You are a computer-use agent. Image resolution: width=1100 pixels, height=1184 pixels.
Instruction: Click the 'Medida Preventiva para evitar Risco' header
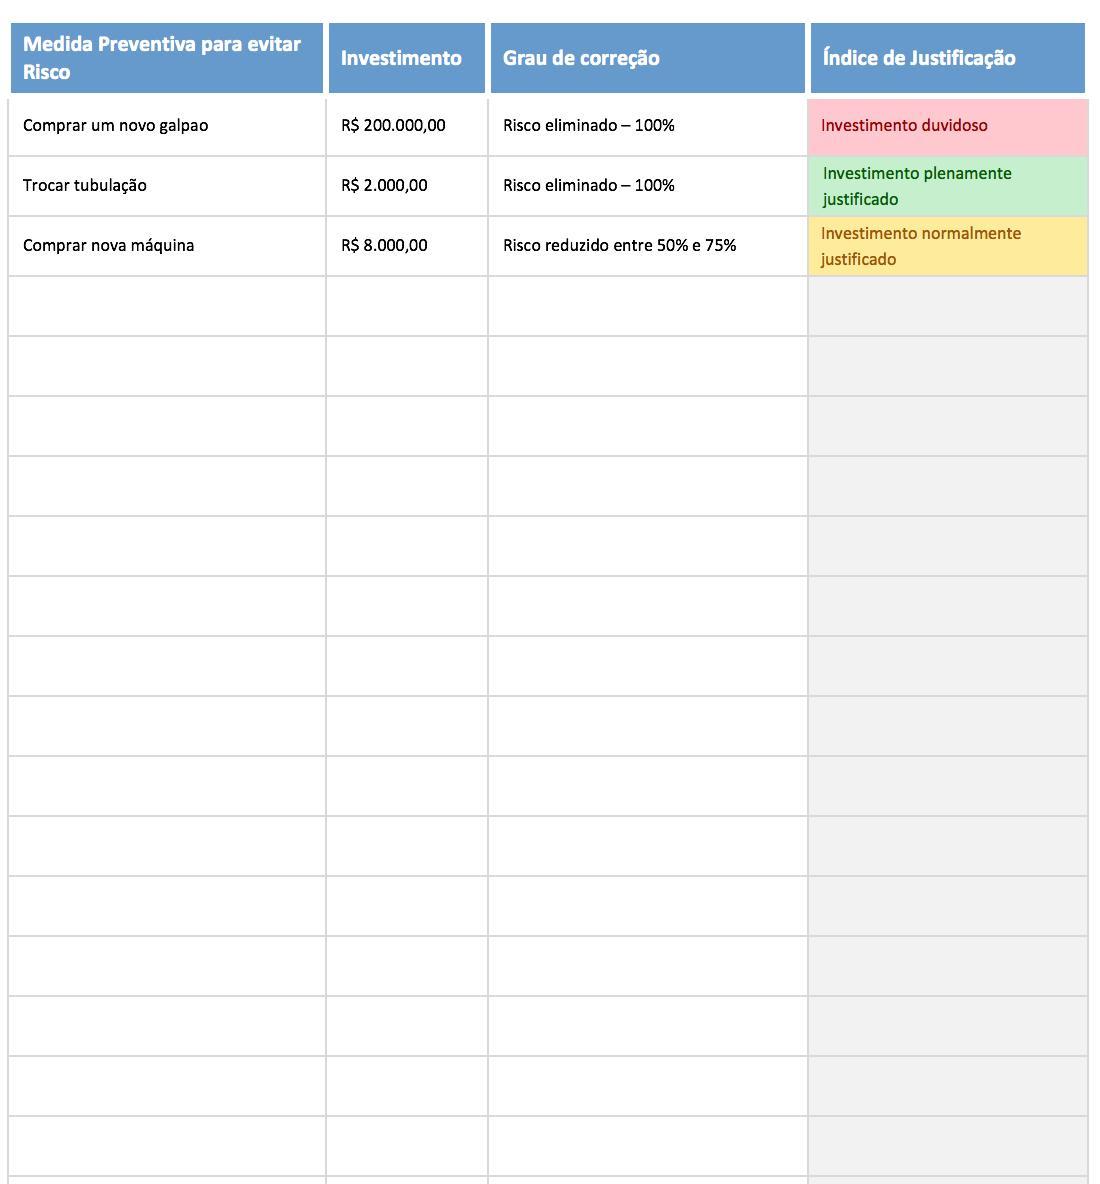166,58
